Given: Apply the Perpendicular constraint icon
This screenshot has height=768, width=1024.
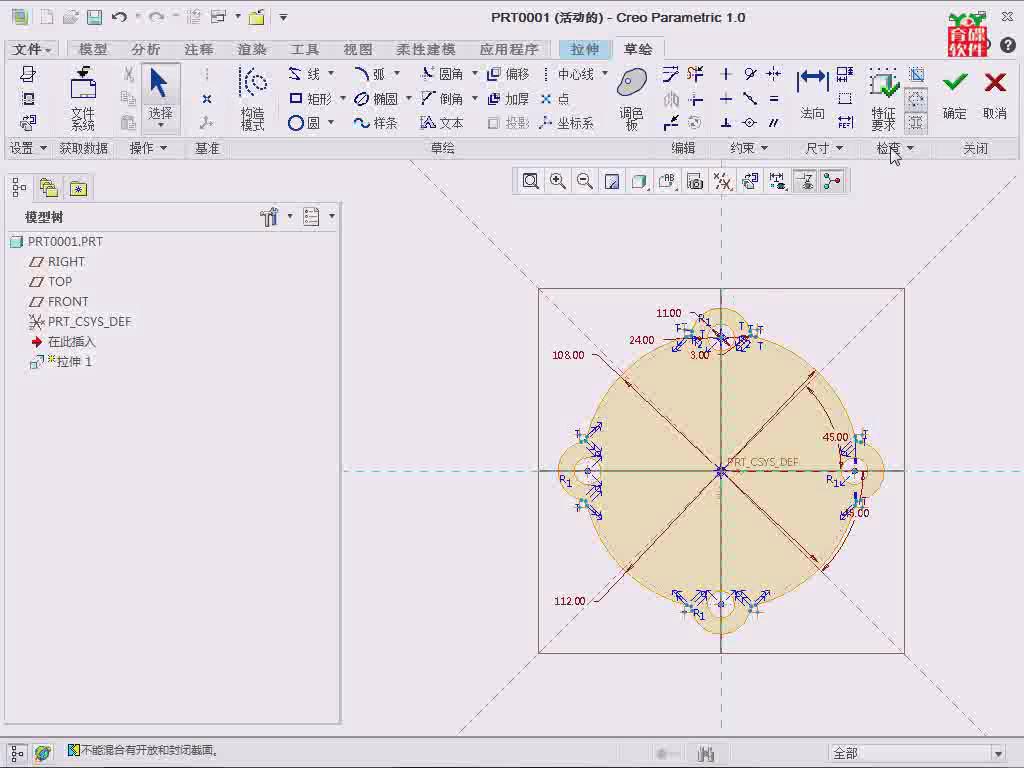Looking at the screenshot, I should pos(726,123).
